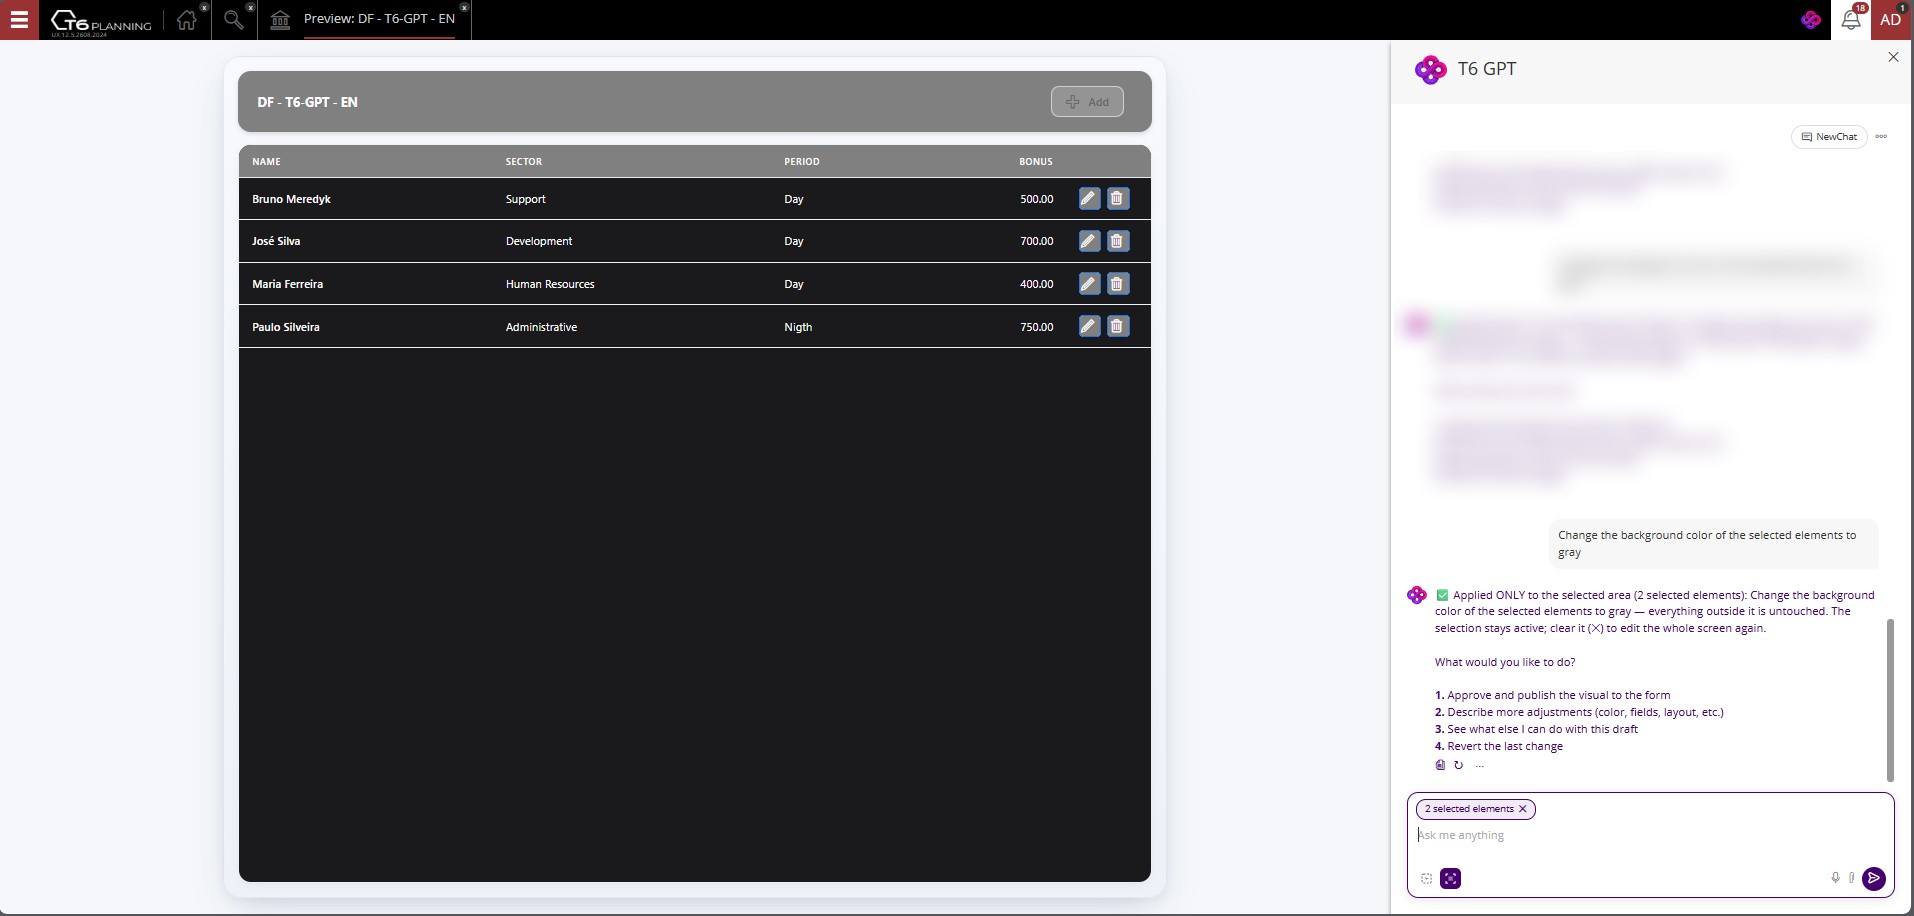Attach a file with the paperclip
This screenshot has height=916, width=1914.
tap(1852, 878)
